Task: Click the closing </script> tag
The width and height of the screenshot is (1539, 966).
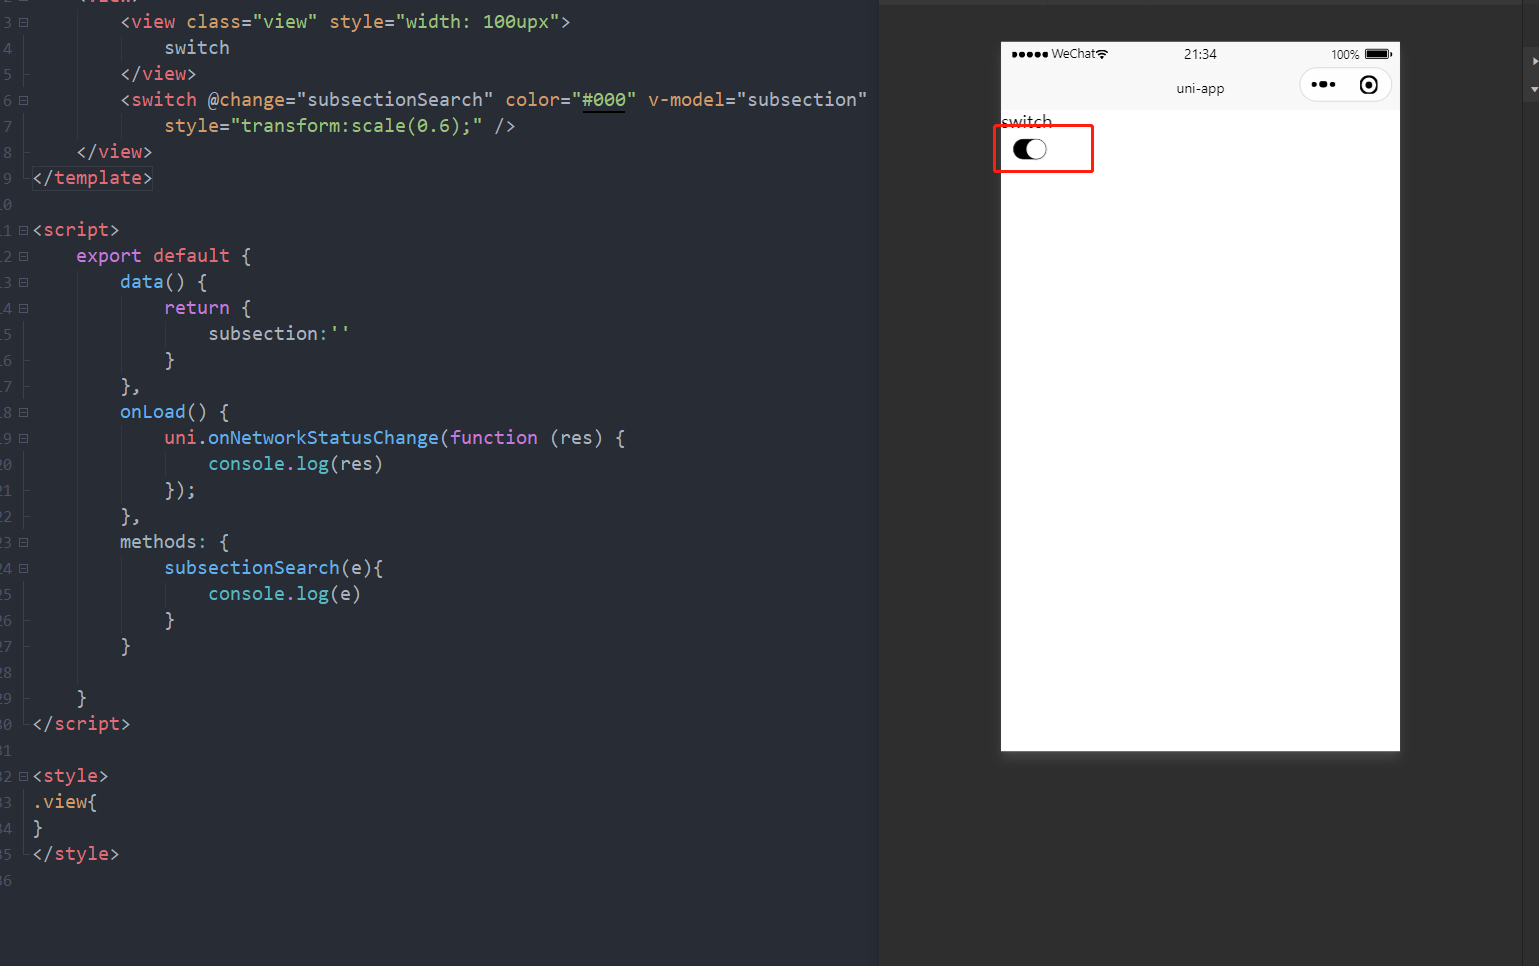Action: pos(81,724)
